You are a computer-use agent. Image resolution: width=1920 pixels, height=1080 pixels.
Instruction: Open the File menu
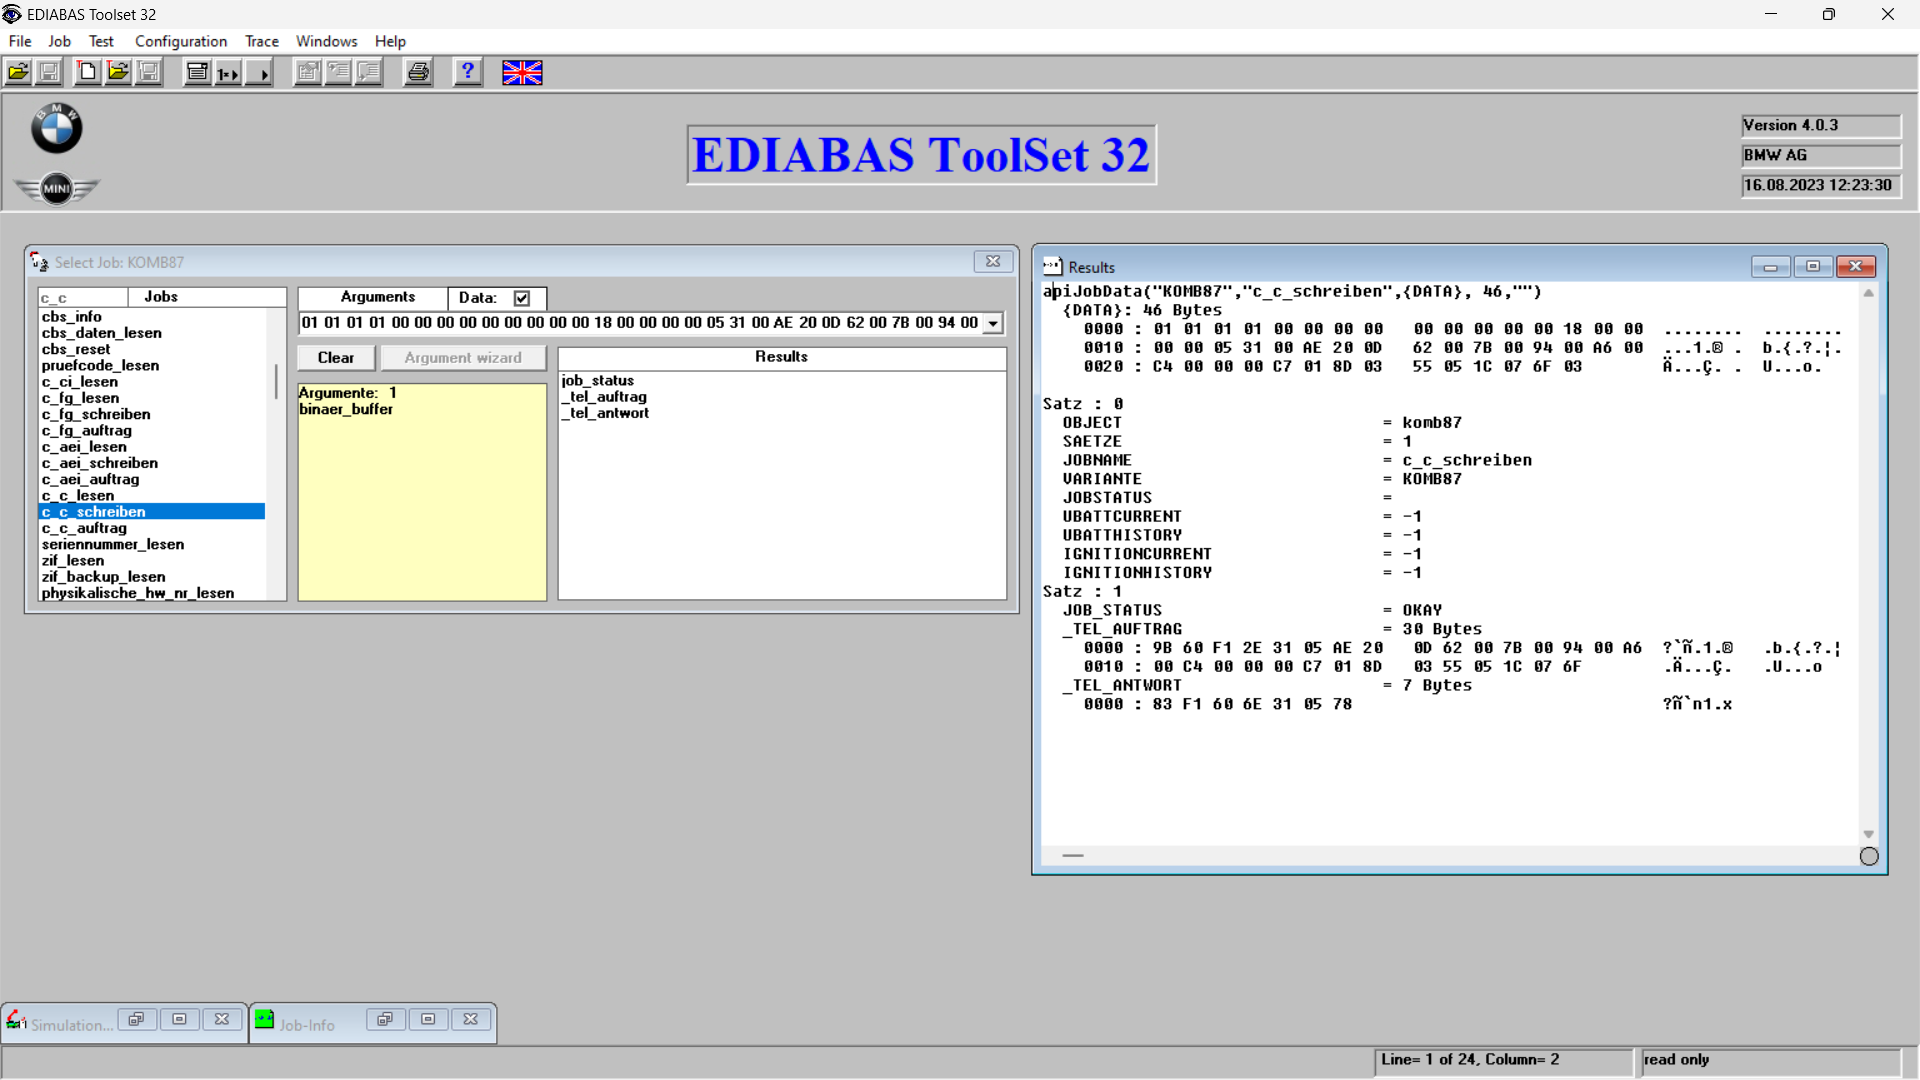pos(20,41)
